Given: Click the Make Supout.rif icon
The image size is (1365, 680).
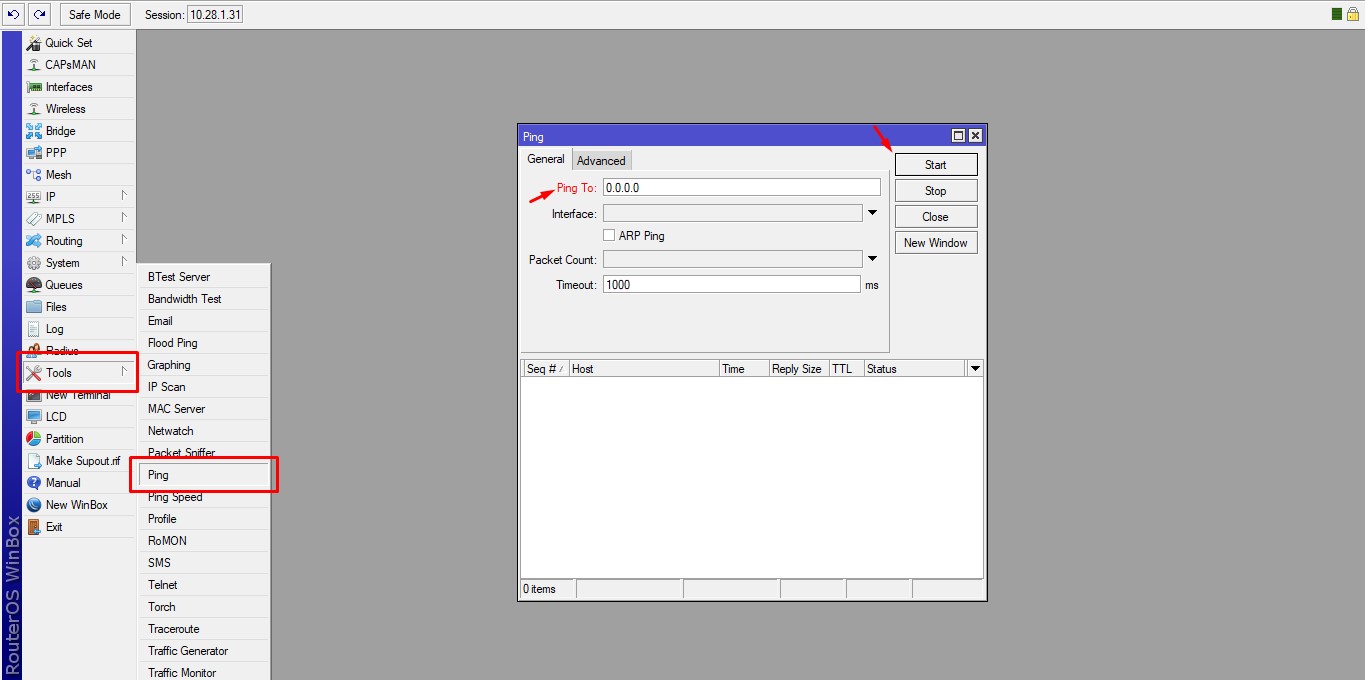Looking at the screenshot, I should pos(34,461).
